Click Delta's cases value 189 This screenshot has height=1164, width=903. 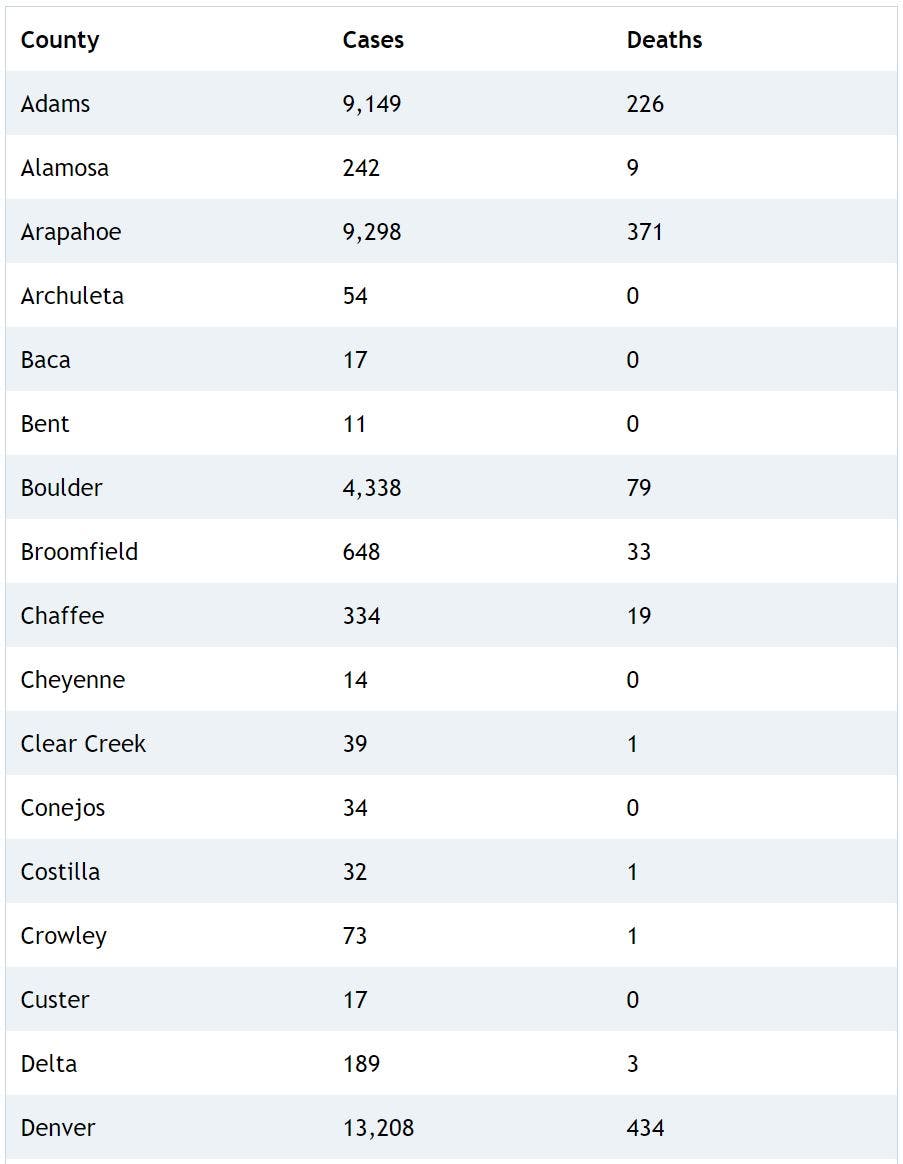click(x=361, y=1064)
